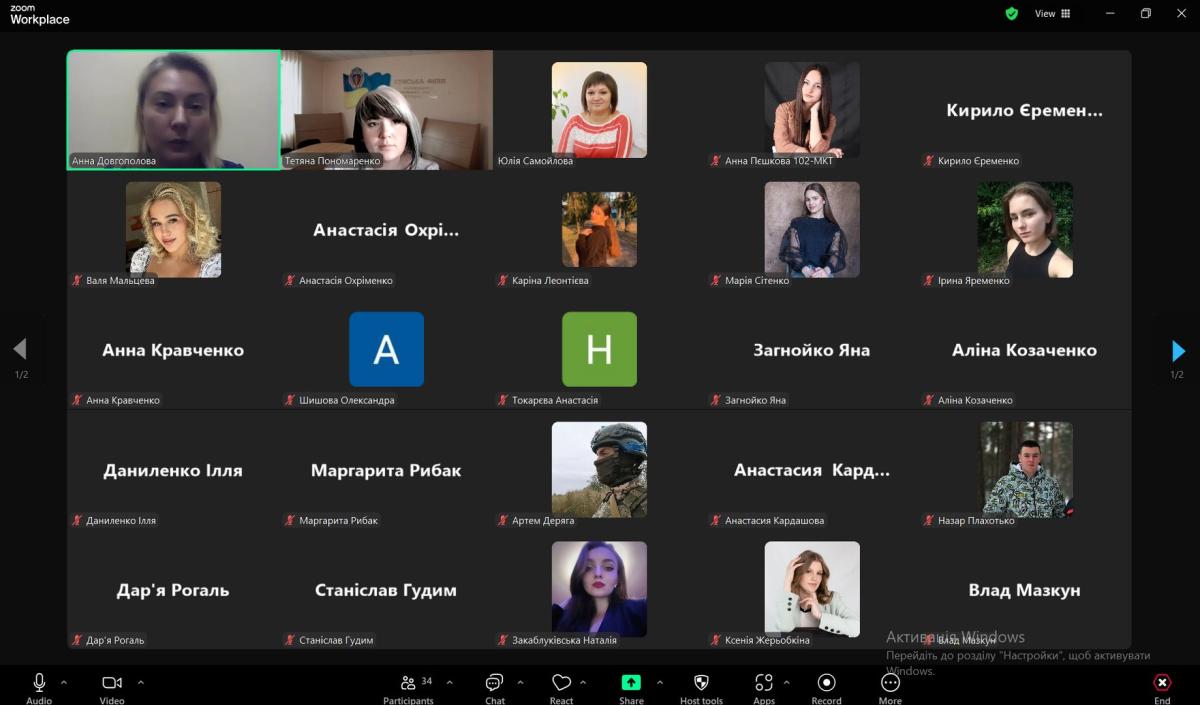Viewport: 1200px width, 705px height.
Task: Click End to leave the meeting
Action: tap(1162, 684)
